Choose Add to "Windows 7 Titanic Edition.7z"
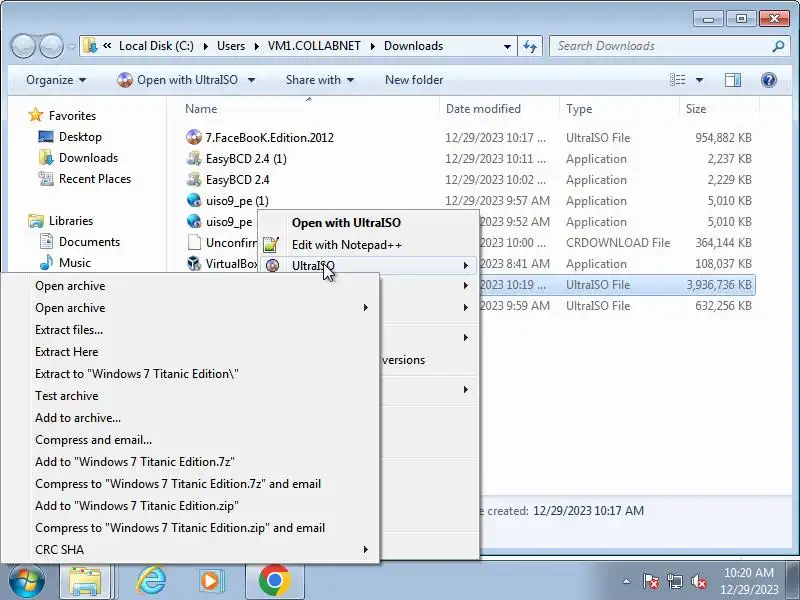 coord(135,461)
